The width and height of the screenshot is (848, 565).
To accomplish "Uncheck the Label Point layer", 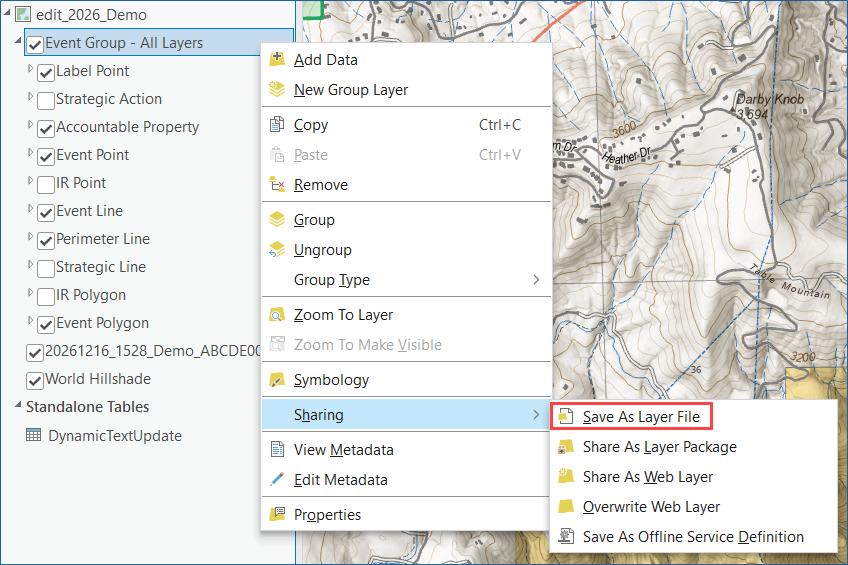I will [x=46, y=72].
